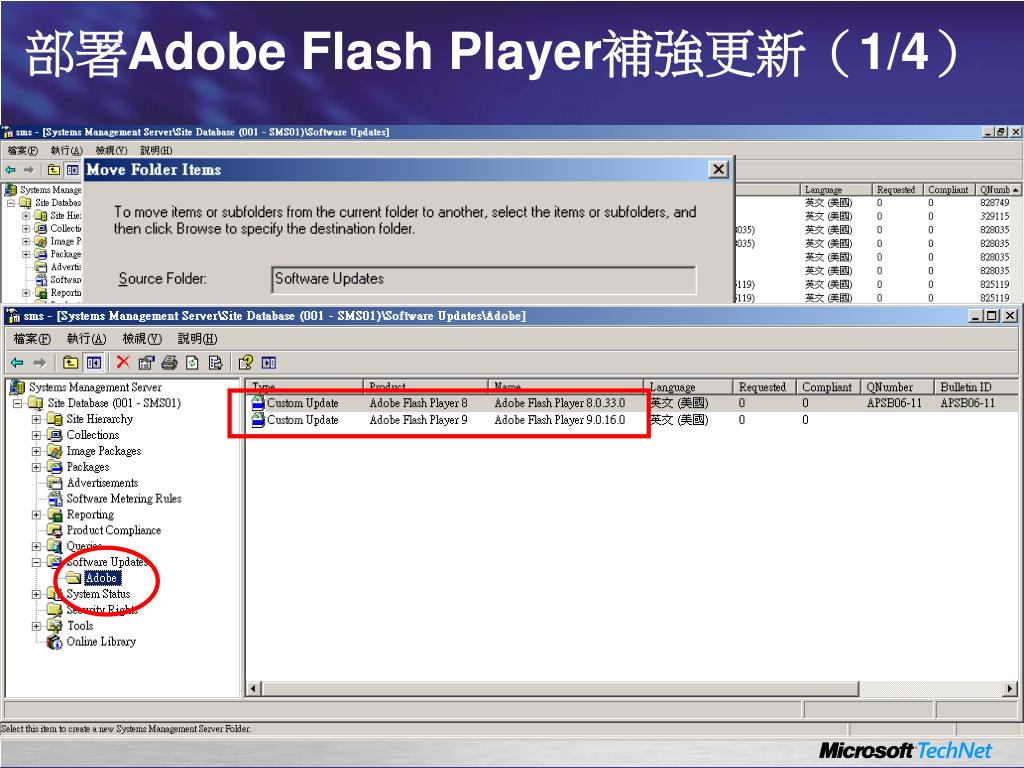The height and width of the screenshot is (768, 1024).
Task: Expand the System Status tree node
Action: coord(37,594)
